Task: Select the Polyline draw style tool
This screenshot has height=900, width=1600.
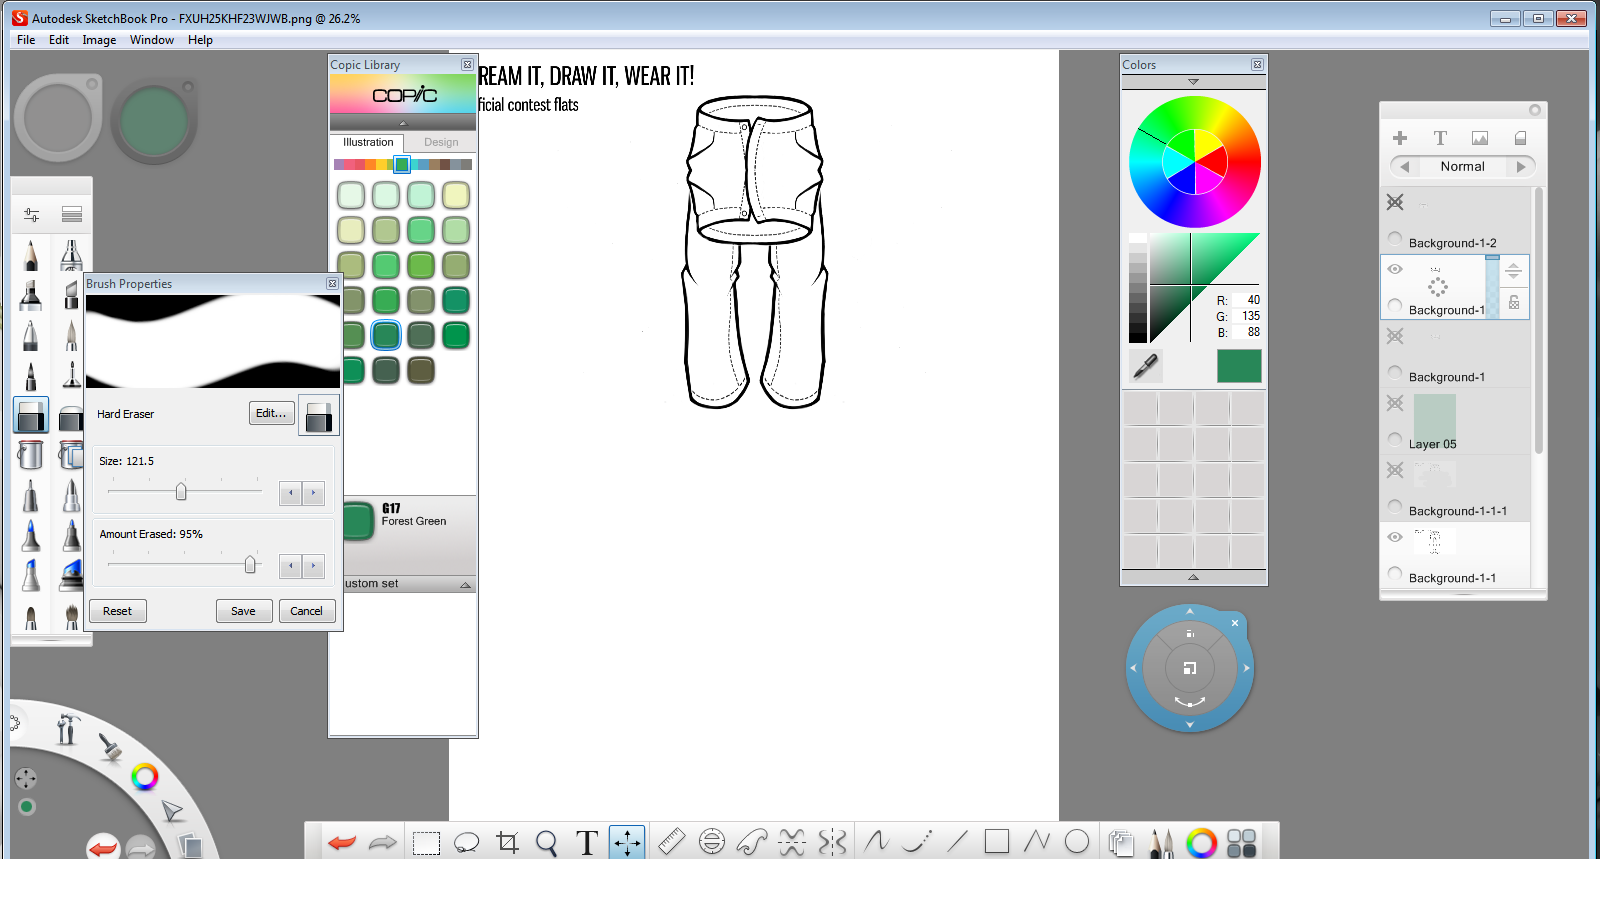Action: [1037, 842]
